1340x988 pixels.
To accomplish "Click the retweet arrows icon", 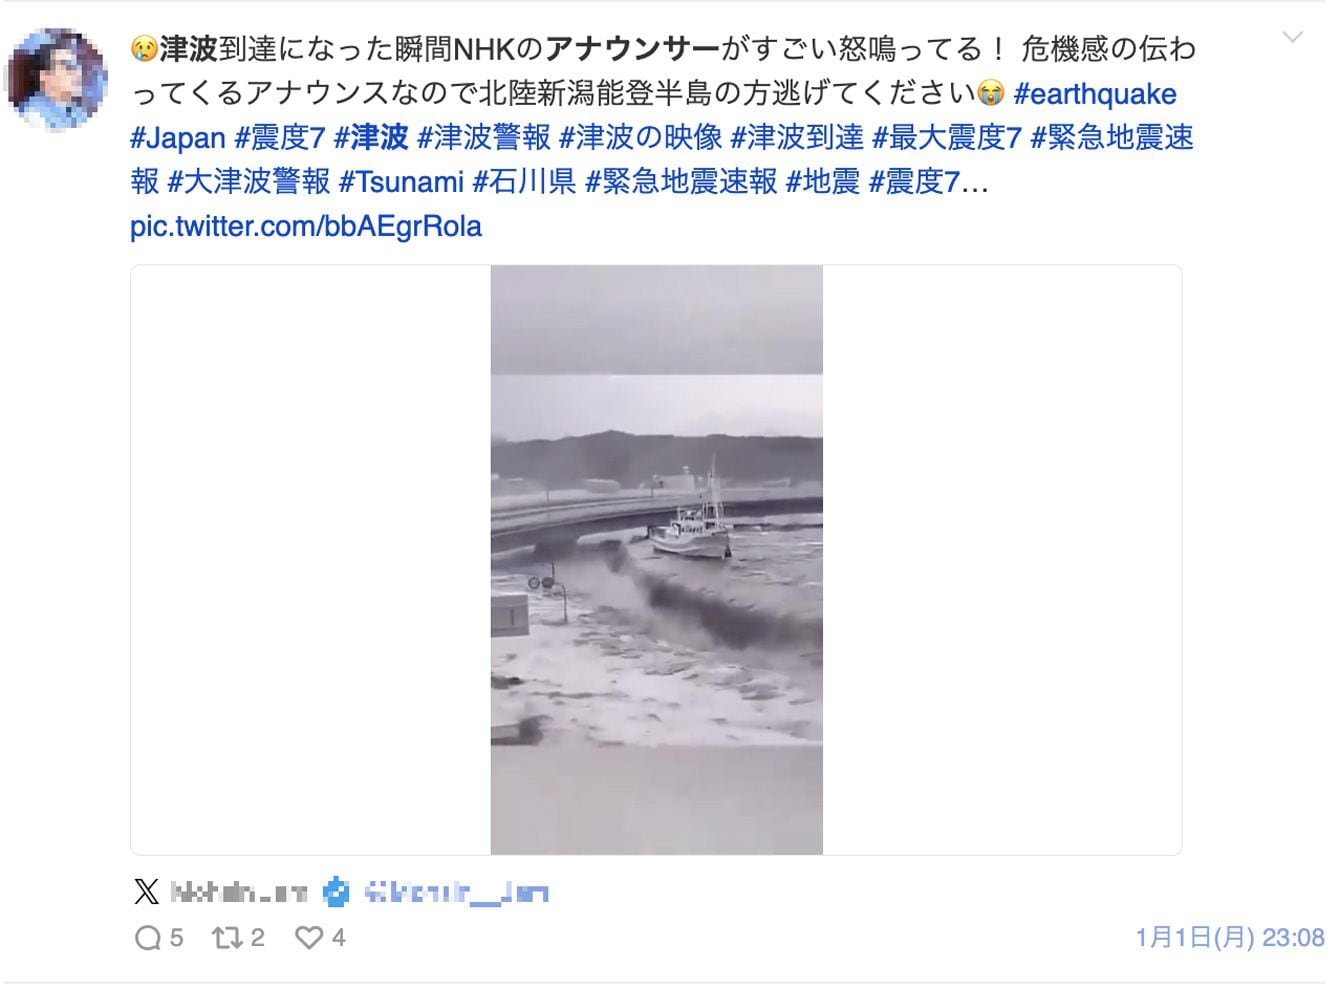I will pos(226,938).
